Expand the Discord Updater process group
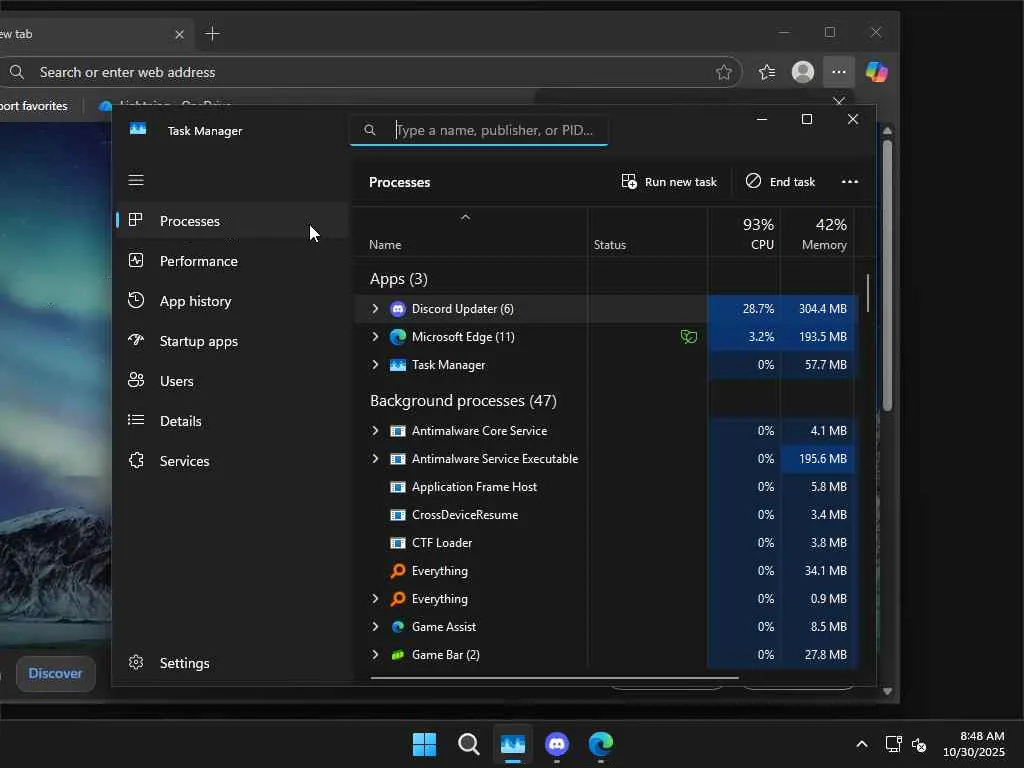 (x=375, y=309)
